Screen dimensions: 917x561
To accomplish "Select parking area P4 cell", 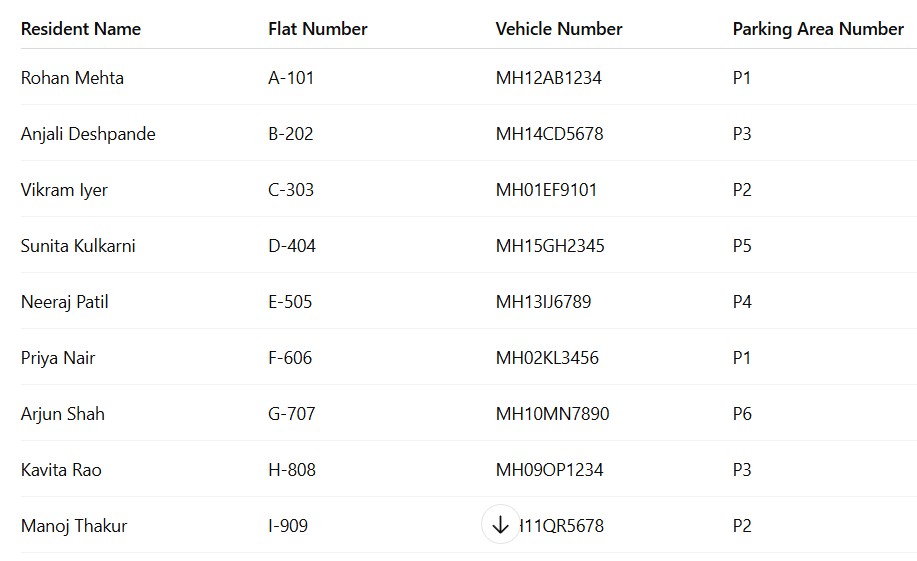I will click(x=742, y=302).
